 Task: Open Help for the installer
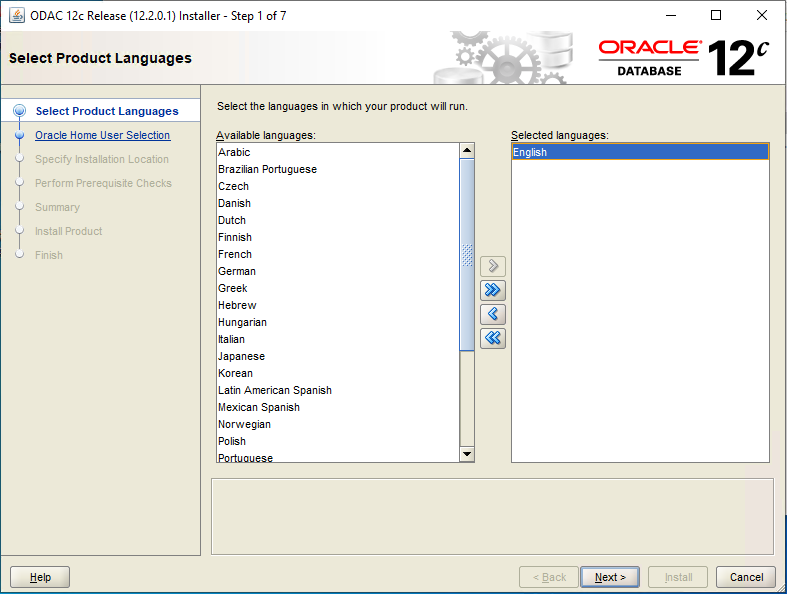[40, 577]
